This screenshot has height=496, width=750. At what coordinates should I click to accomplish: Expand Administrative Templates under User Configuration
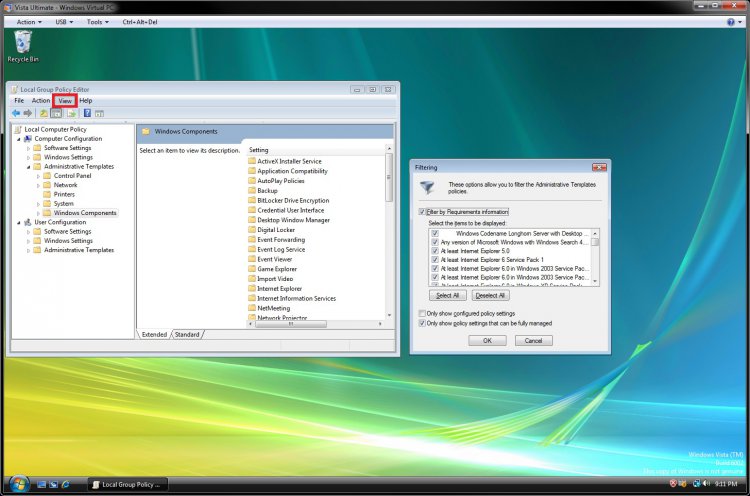coord(28,250)
